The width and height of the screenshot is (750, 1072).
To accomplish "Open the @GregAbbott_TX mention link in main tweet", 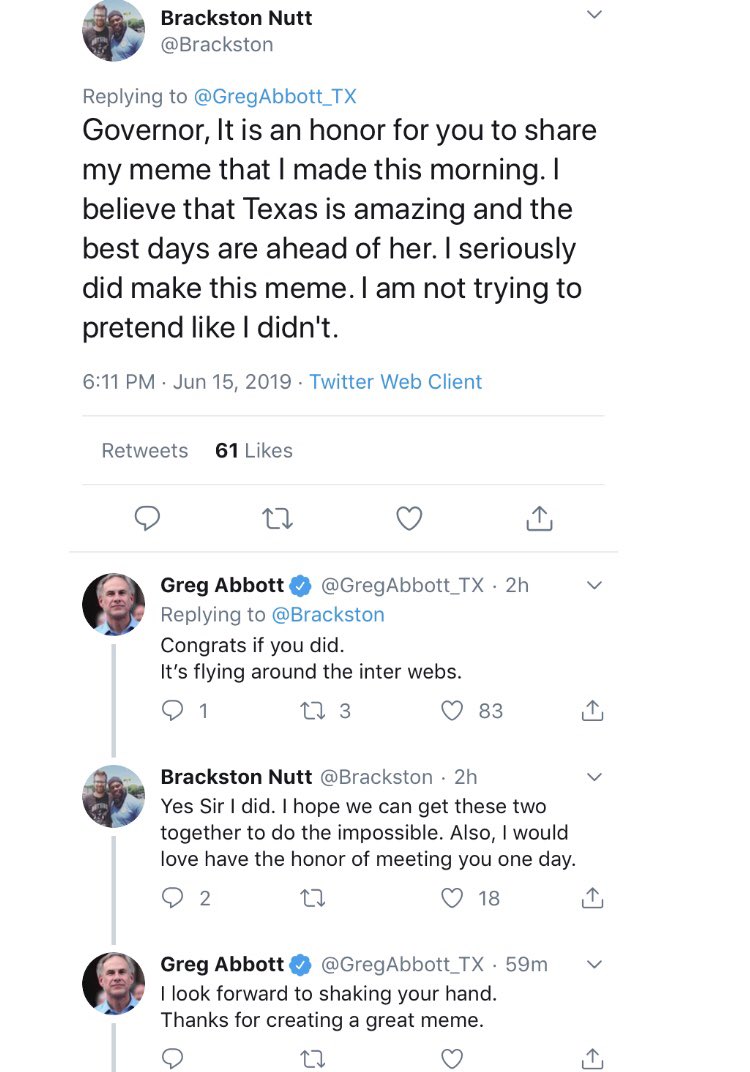I will 274,96.
